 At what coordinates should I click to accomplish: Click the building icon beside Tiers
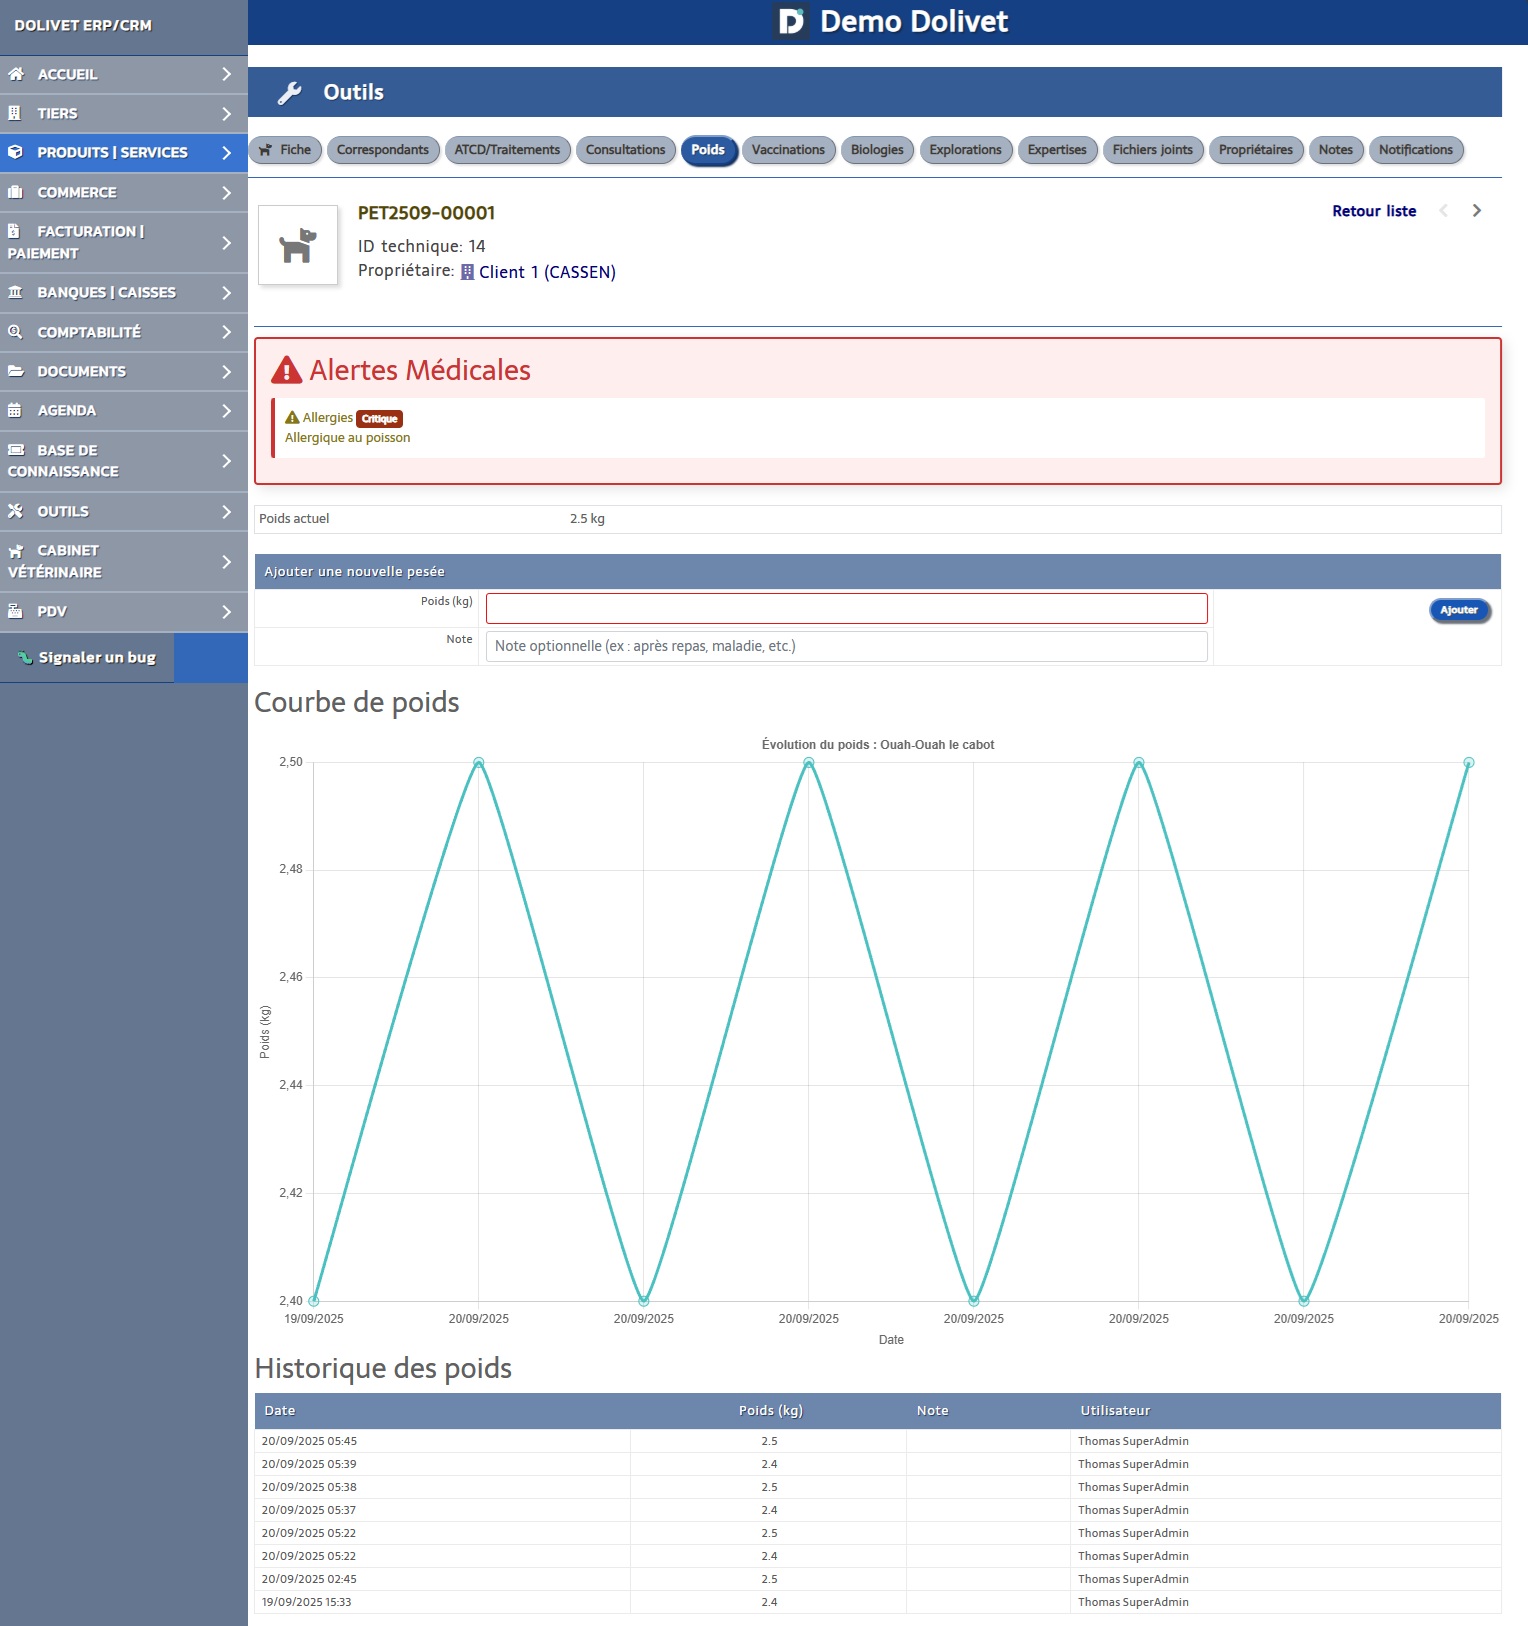[15, 113]
